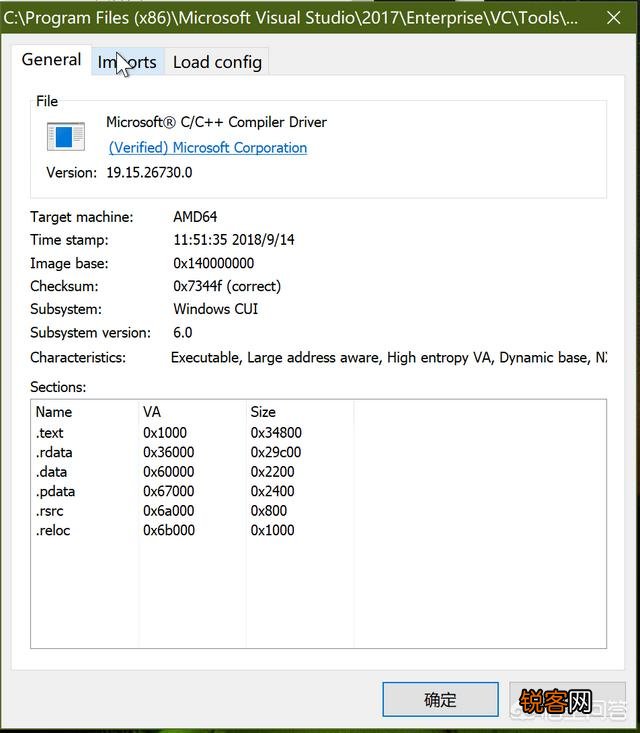Click the subsystem value Windows CUI
This screenshot has height=733, width=640.
click(216, 309)
